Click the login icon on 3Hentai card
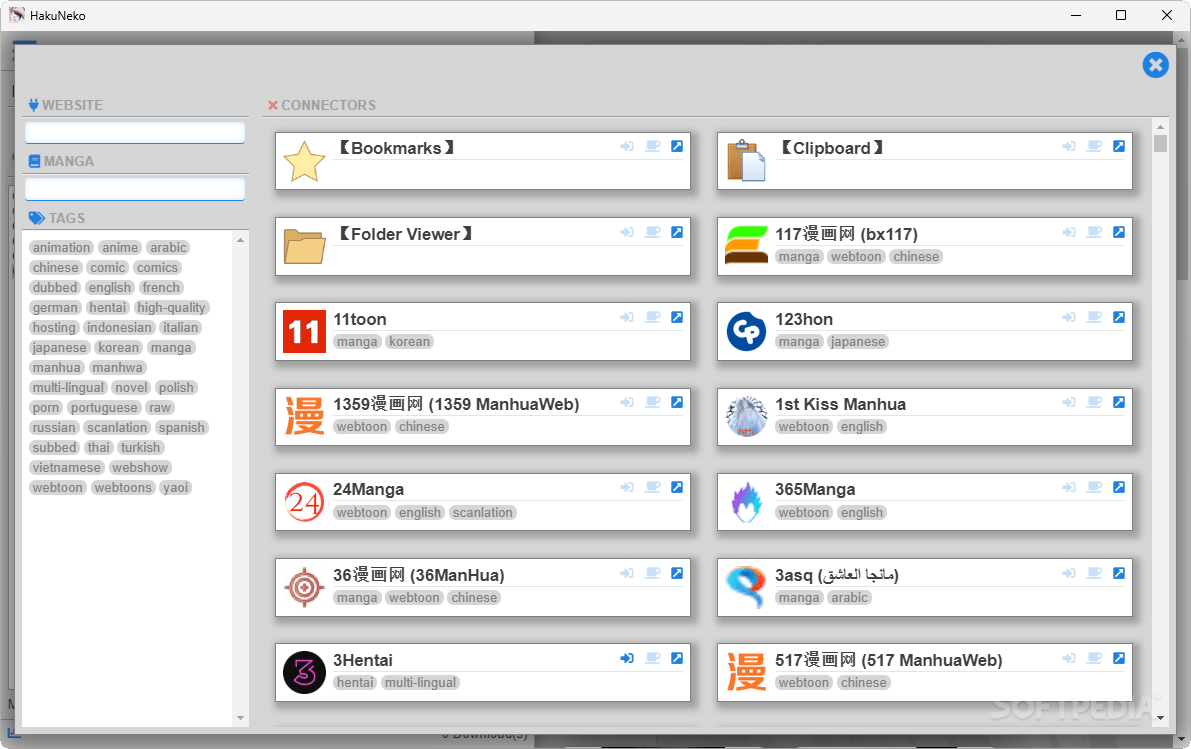The width and height of the screenshot is (1191, 749). pyautogui.click(x=627, y=658)
